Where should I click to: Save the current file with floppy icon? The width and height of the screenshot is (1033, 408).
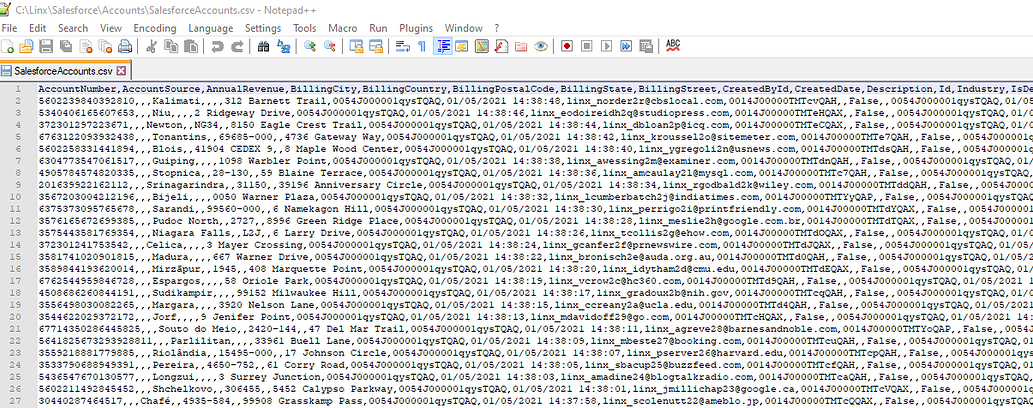pos(45,46)
